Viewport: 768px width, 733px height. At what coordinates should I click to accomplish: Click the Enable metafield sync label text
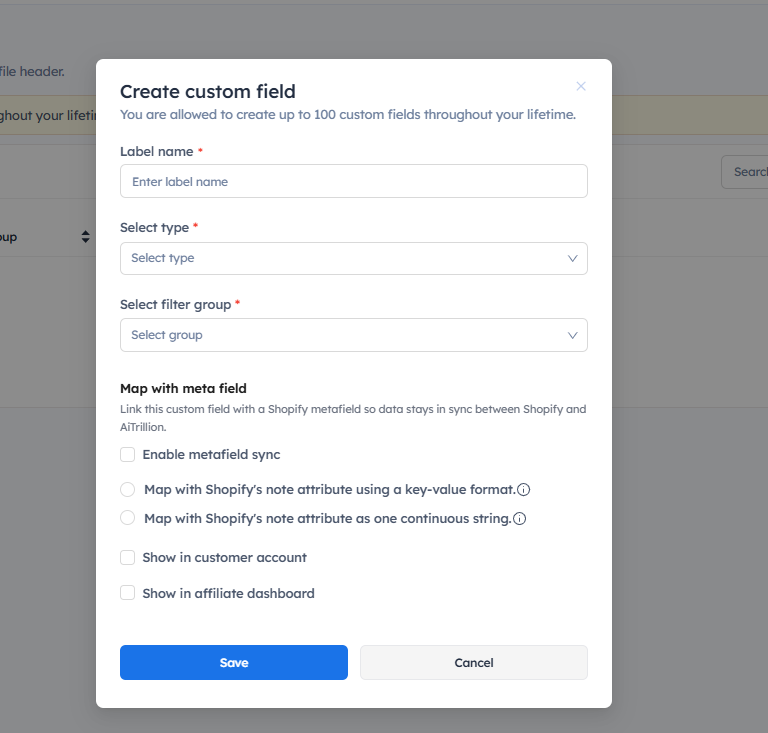click(x=211, y=455)
